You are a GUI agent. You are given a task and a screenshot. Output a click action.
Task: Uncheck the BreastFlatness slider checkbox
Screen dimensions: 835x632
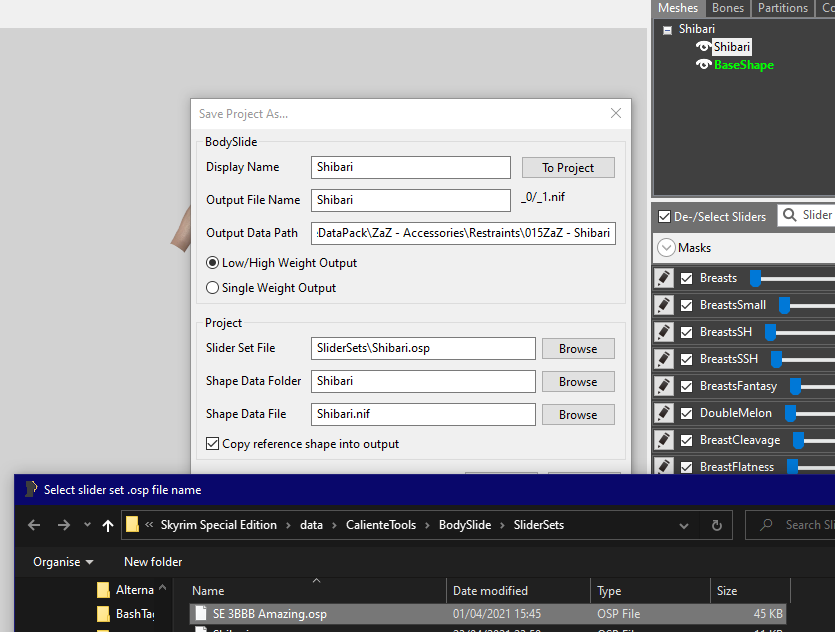[x=686, y=467]
